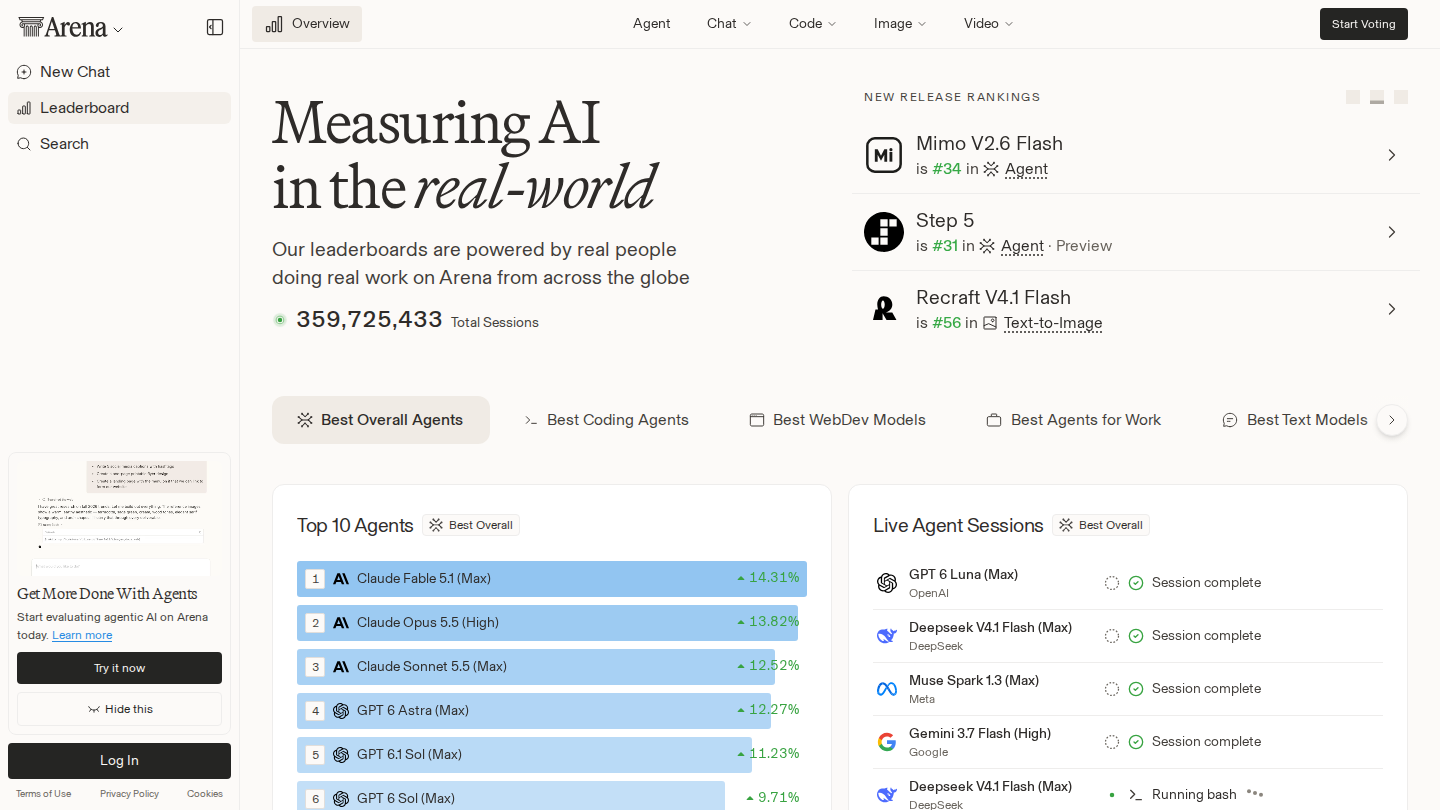Expand the Chat menu in top navigation

point(729,24)
